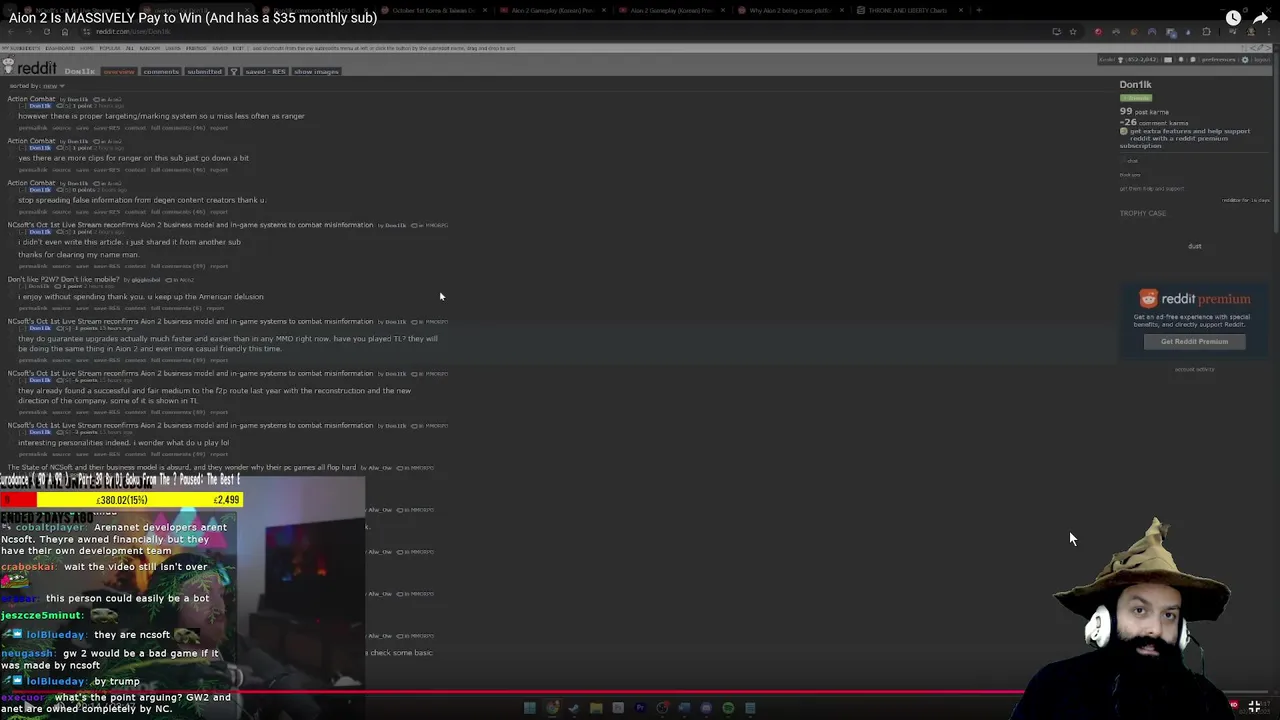This screenshot has height=720, width=1280.
Task: Open Steam from the Windows taskbar
Action: 574,708
